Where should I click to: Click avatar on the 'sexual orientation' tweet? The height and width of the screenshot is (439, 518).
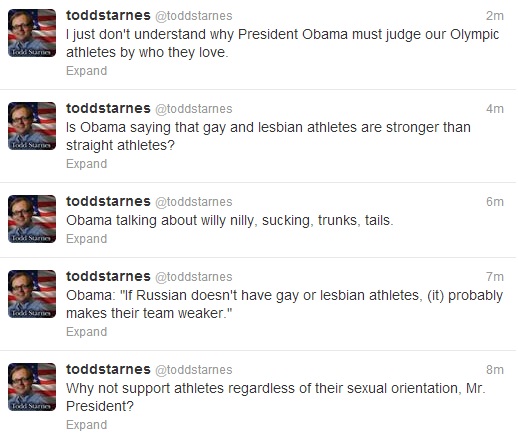(x=32, y=387)
